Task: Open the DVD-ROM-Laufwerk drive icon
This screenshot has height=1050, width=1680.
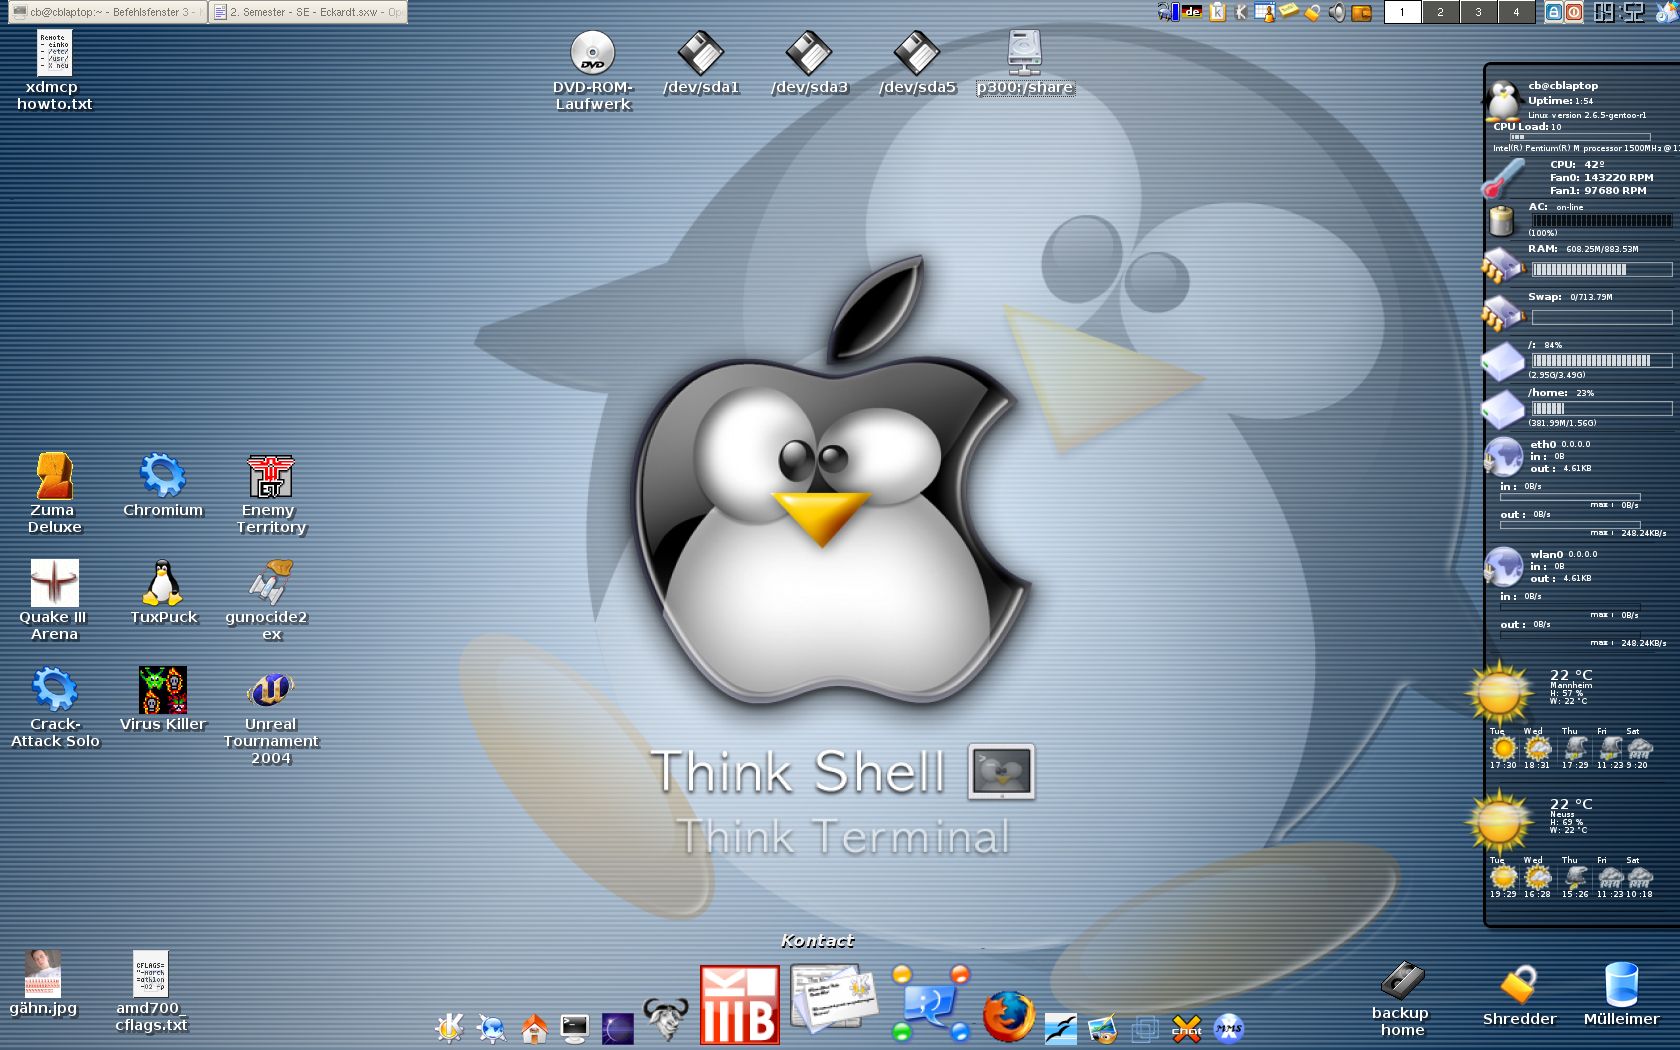Action: 592,70
